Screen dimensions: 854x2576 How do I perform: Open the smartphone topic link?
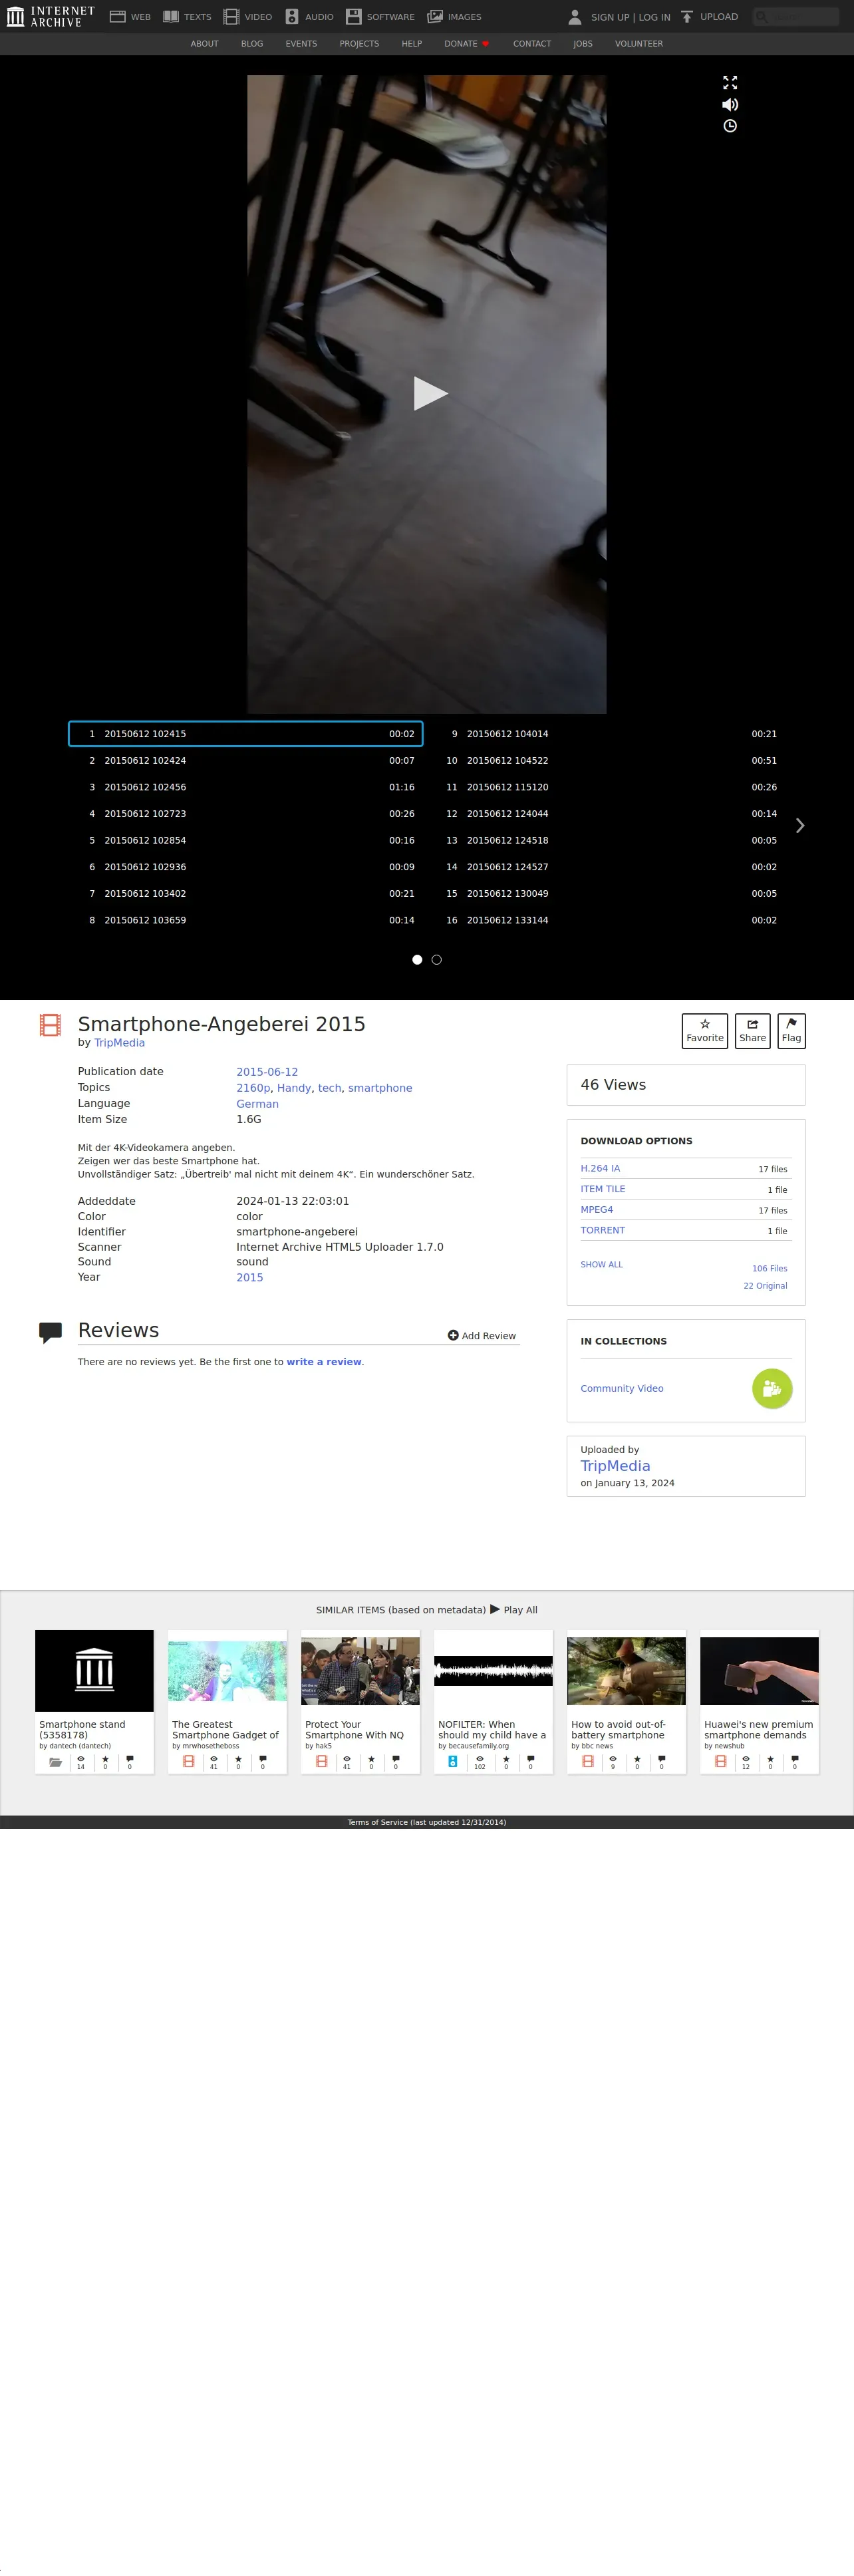tap(380, 1088)
